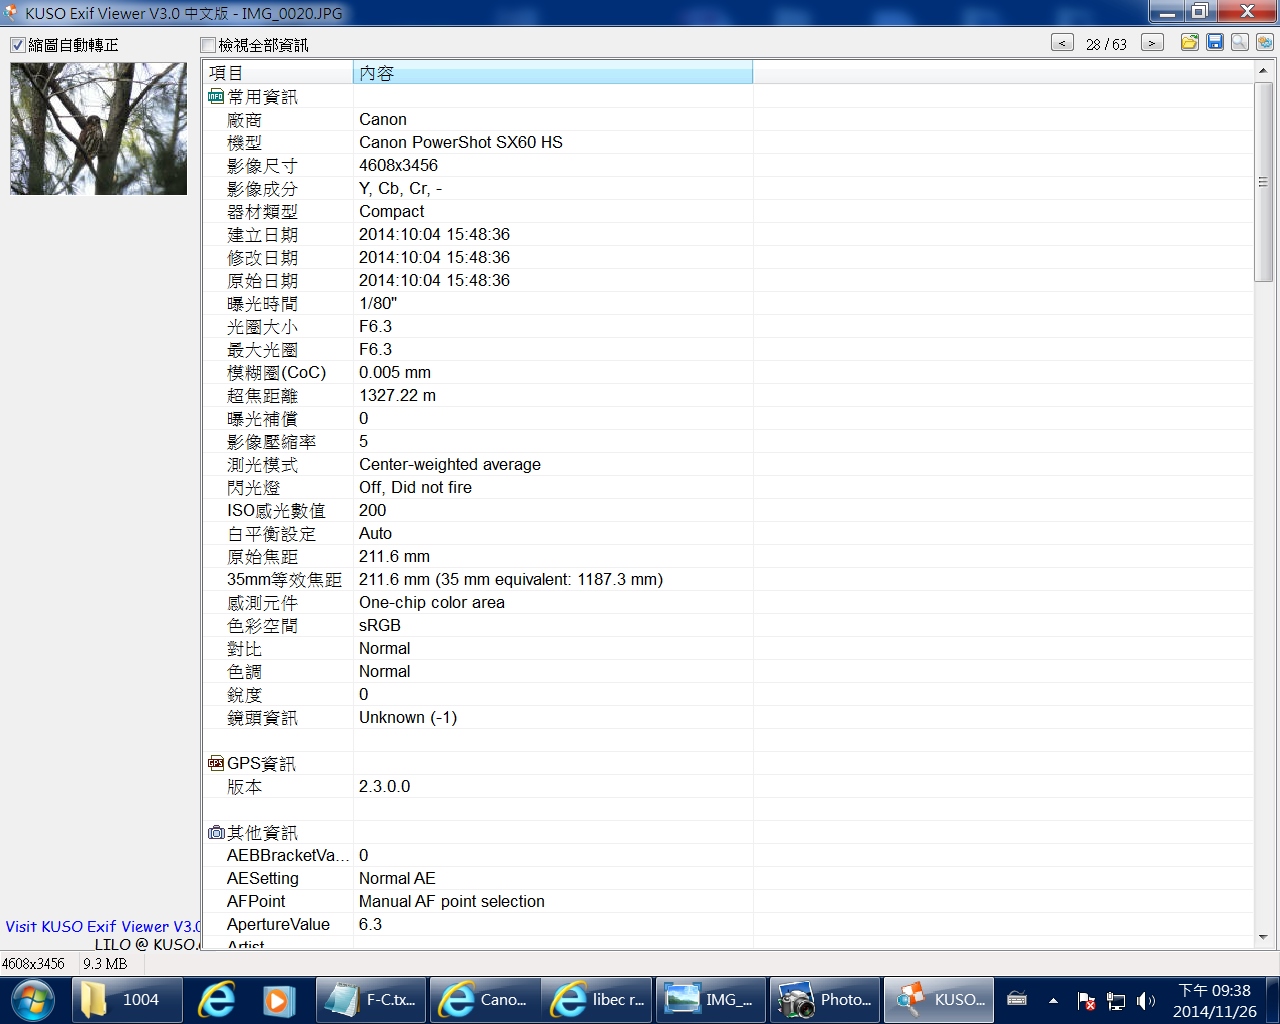Select the AEBBracketVa... row

point(728,856)
